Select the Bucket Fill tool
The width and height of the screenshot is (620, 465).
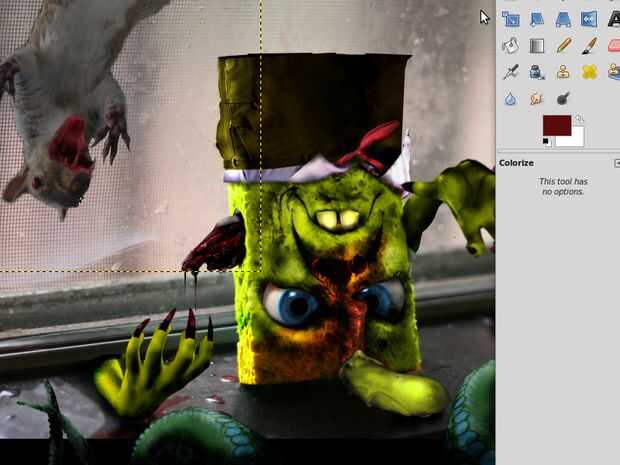[510, 45]
